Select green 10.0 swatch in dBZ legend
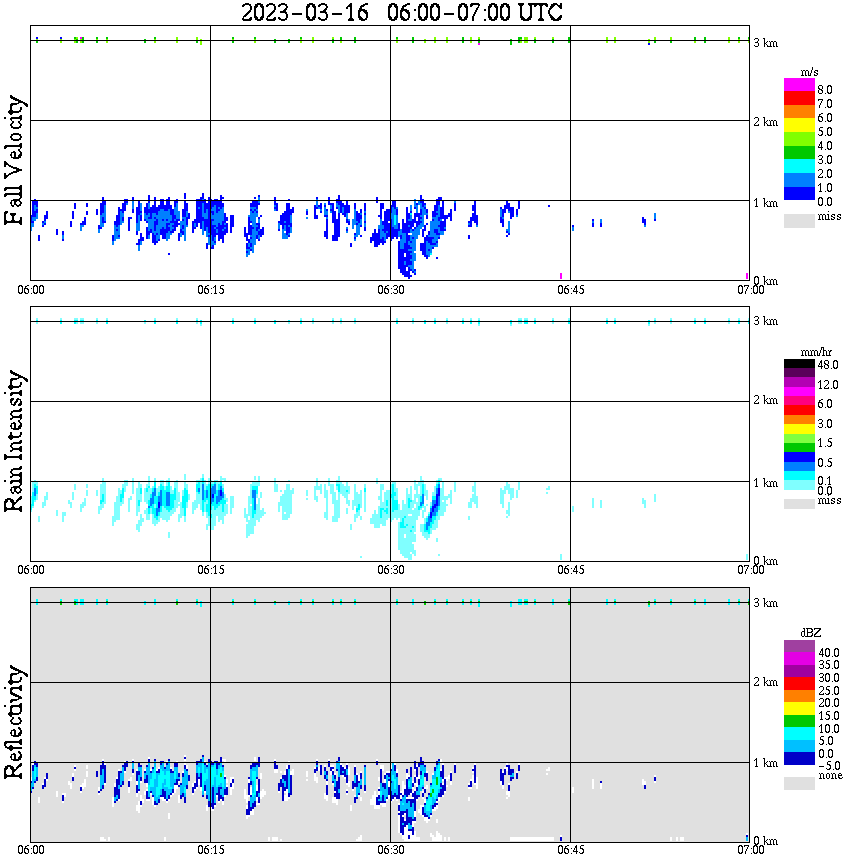This screenshot has width=850, height=868. pyautogui.click(x=799, y=721)
